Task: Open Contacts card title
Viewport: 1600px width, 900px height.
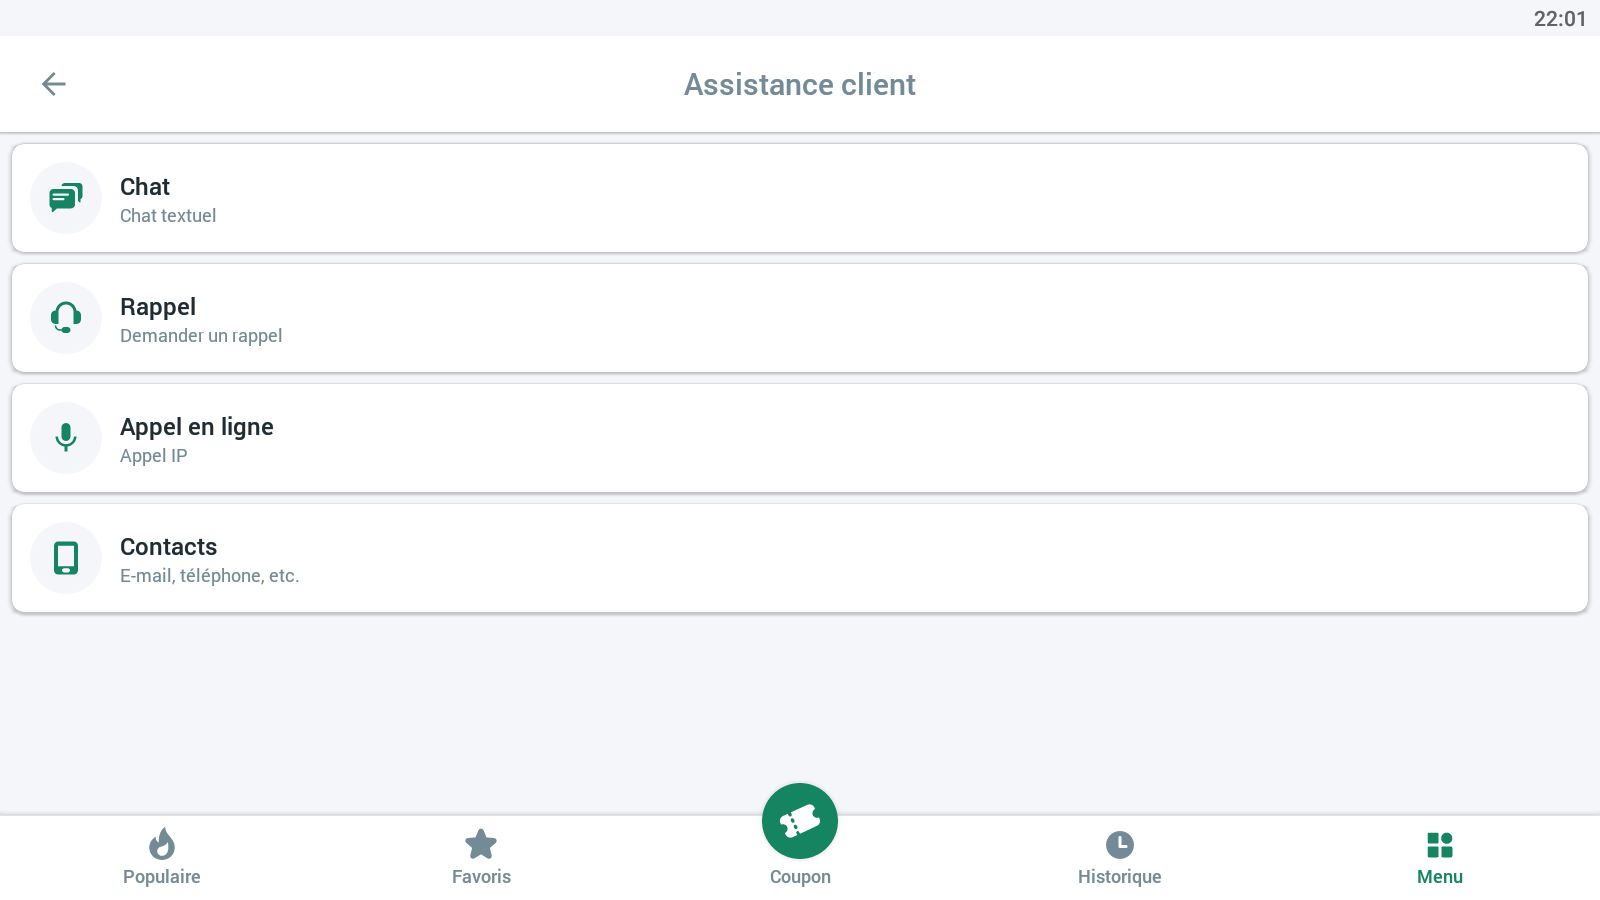Action: (168, 547)
